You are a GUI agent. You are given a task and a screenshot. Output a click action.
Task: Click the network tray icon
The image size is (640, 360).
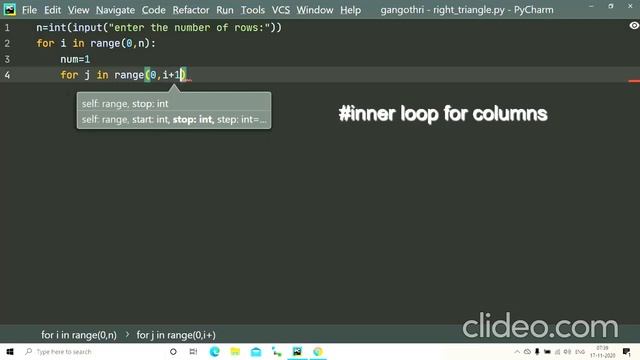click(x=558, y=351)
